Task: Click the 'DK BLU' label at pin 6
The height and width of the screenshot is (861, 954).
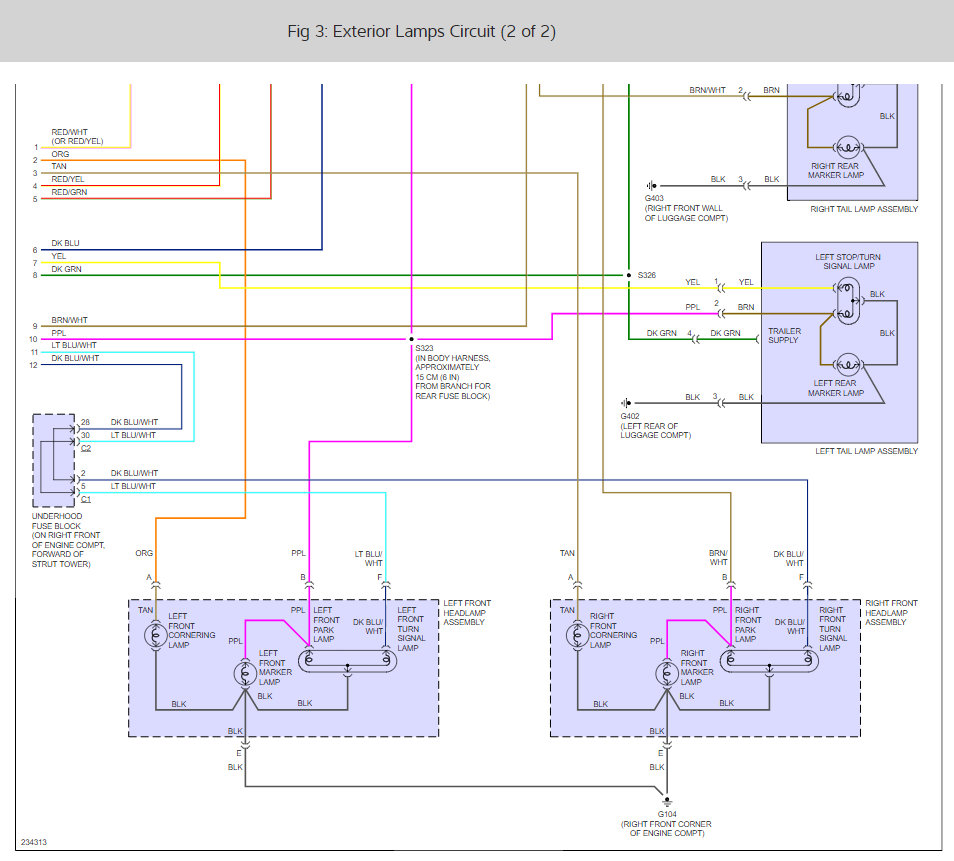Action: coord(65,243)
